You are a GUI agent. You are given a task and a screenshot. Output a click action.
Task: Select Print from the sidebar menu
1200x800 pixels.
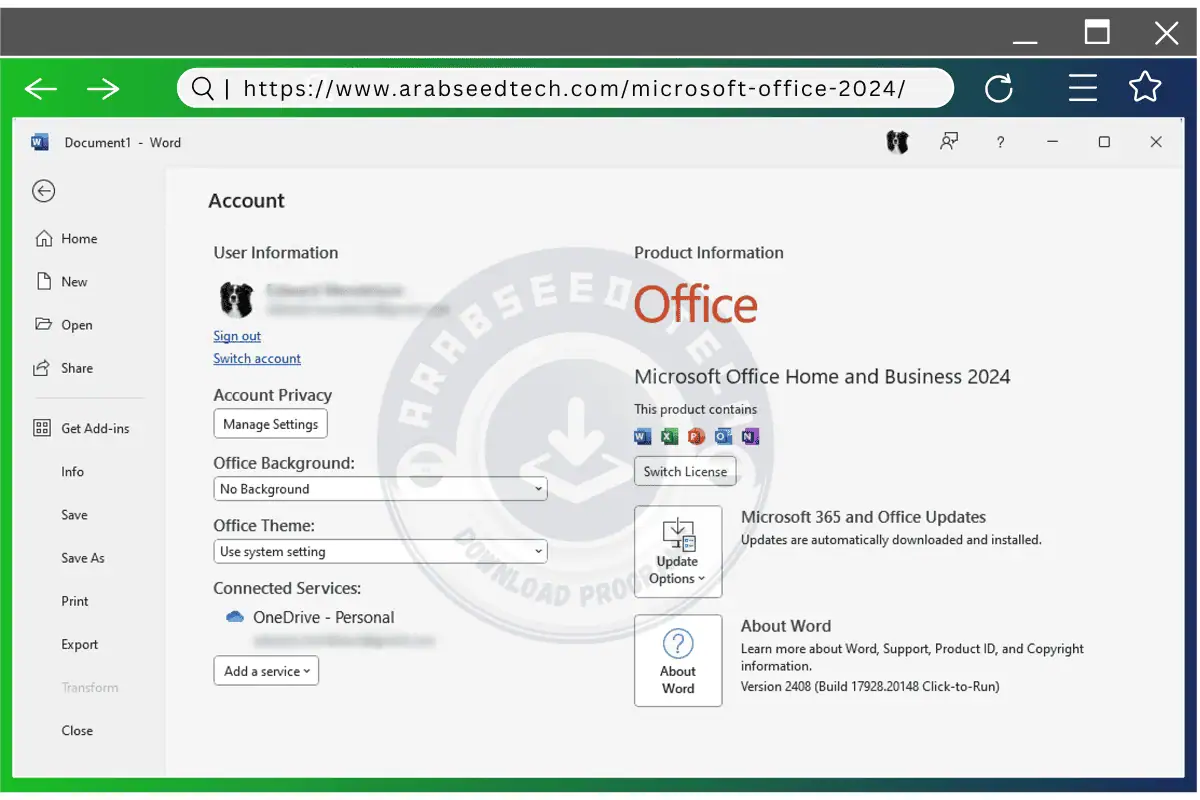(x=74, y=601)
